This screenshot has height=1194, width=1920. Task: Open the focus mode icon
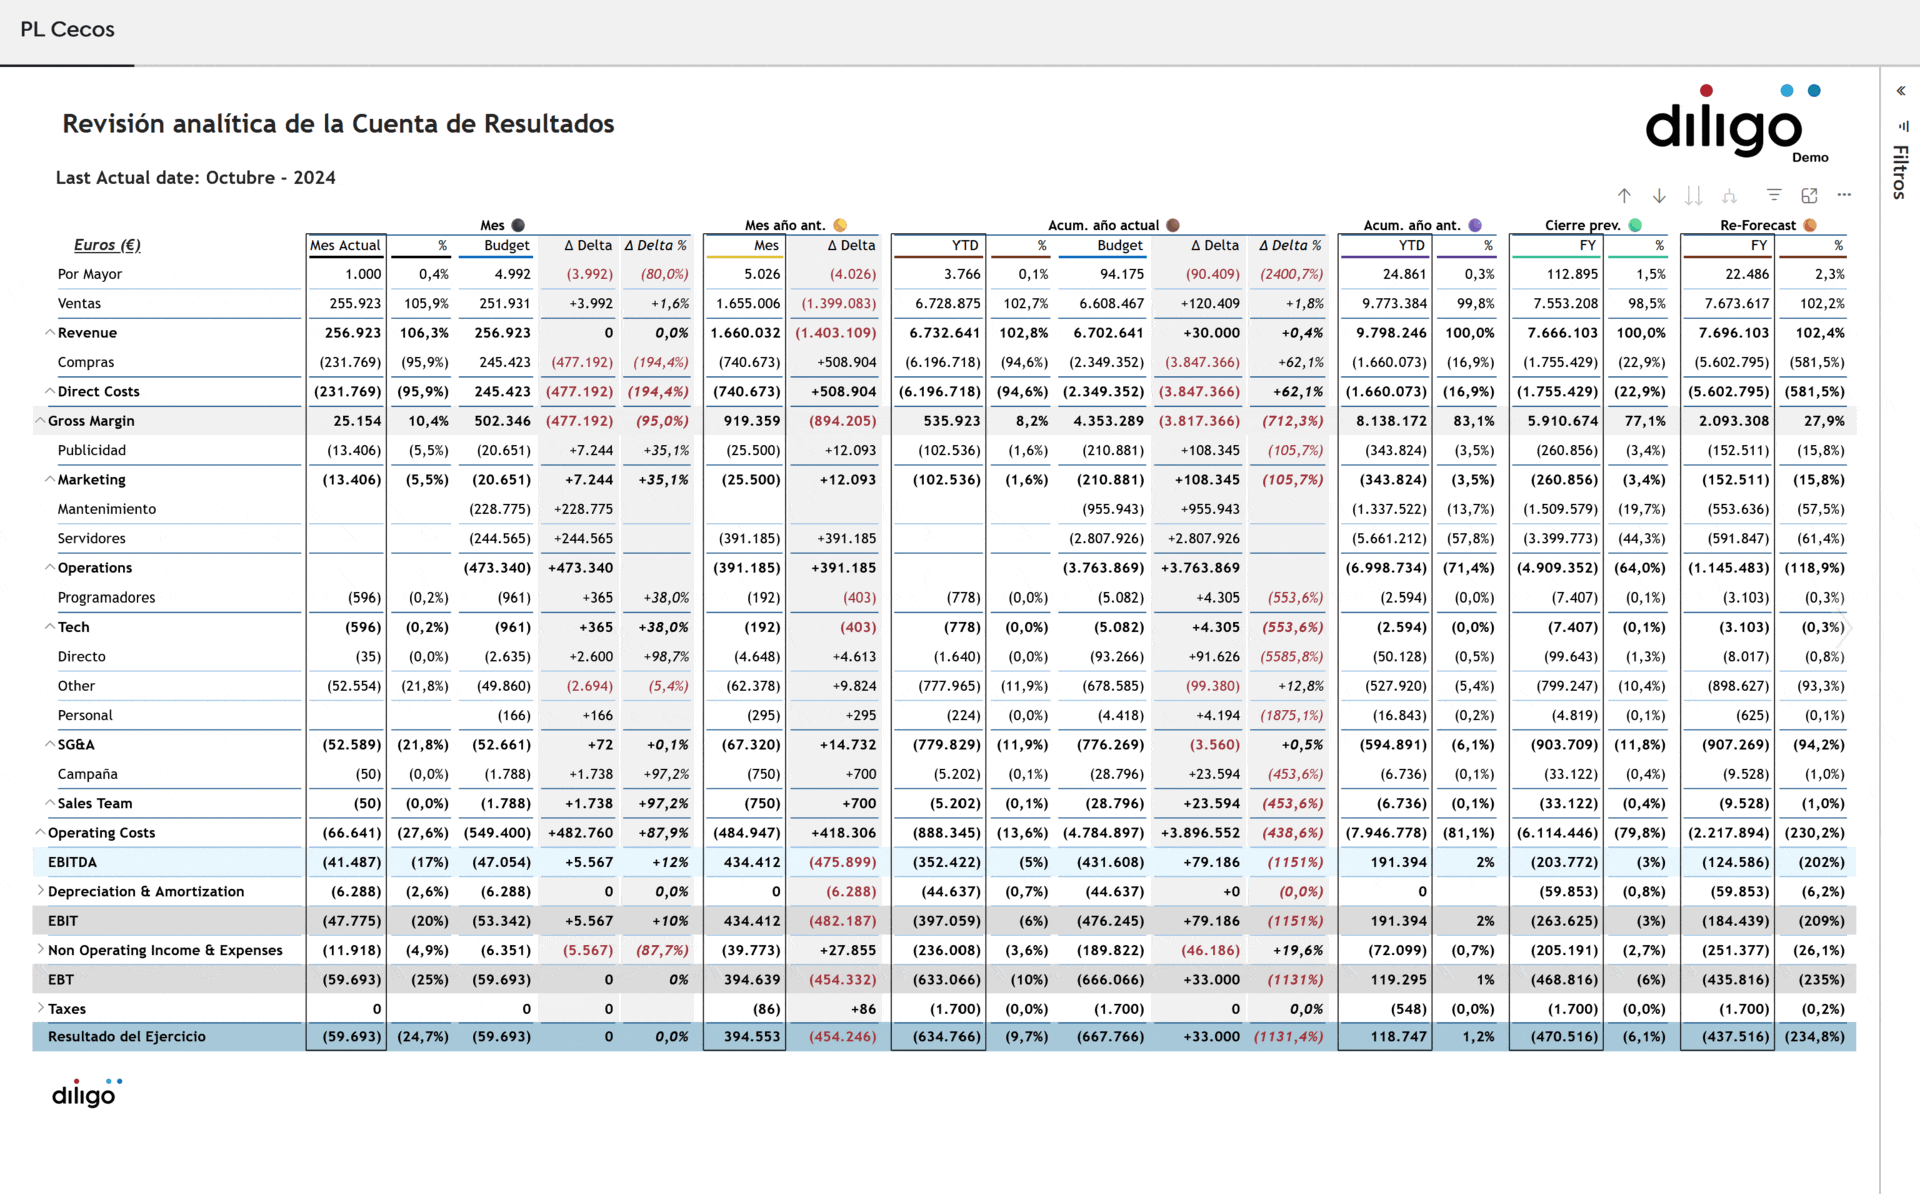point(1809,195)
